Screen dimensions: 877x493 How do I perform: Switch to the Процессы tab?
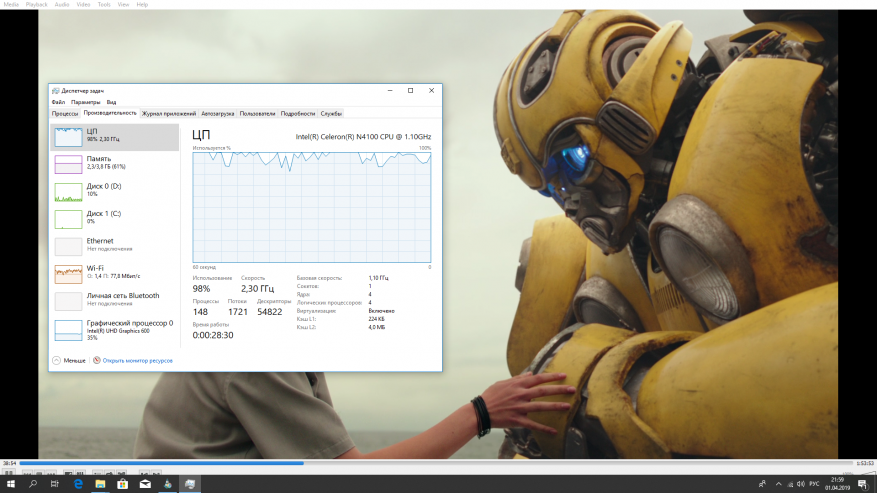[x=65, y=114]
